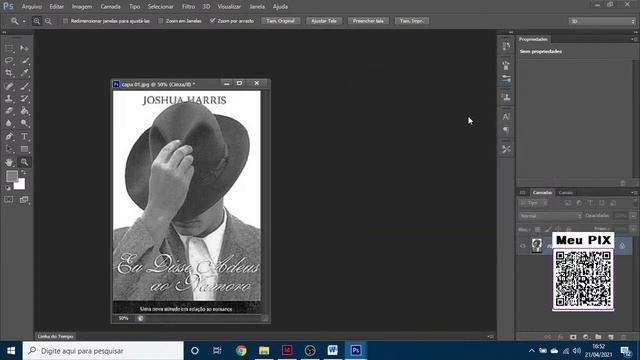Select the Paint Bucket tool
Image resolution: width=640 pixels, height=360 pixels.
pos(24,111)
